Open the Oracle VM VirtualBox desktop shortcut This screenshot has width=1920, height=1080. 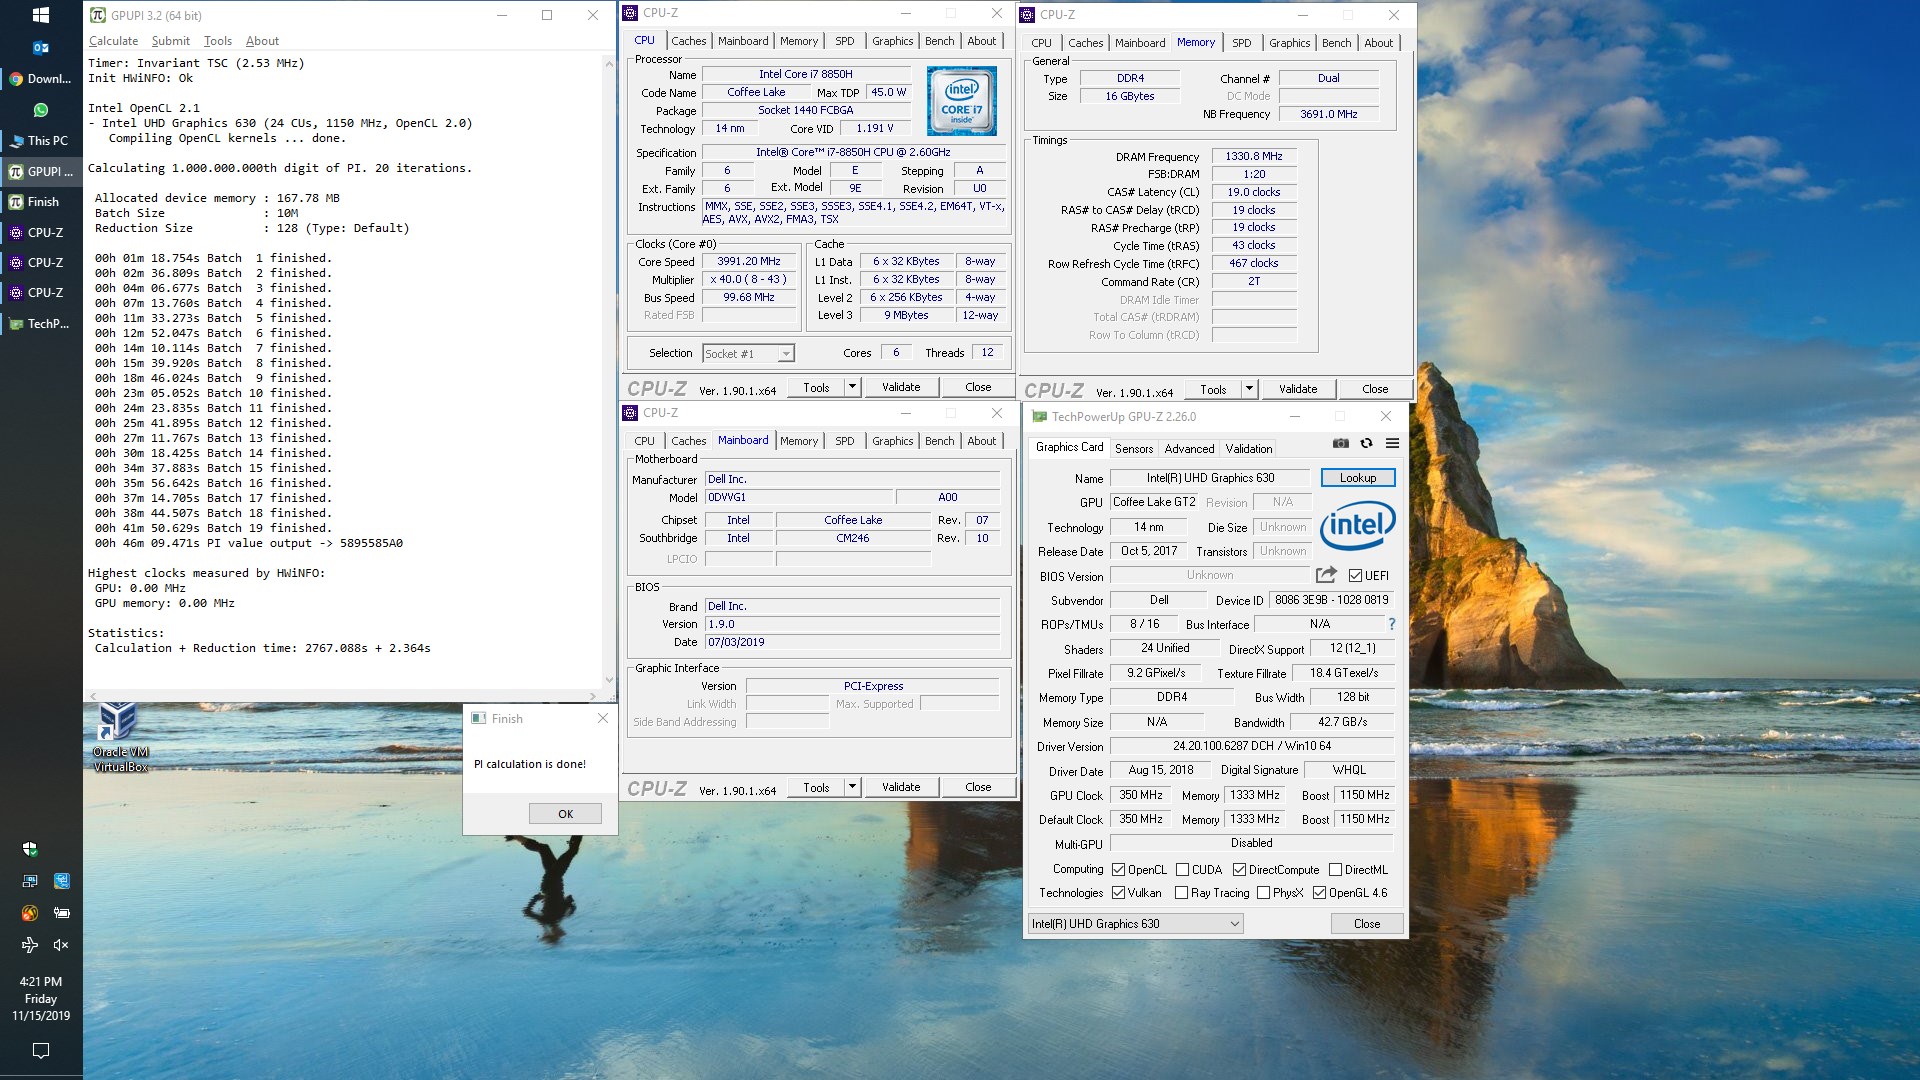coord(119,737)
